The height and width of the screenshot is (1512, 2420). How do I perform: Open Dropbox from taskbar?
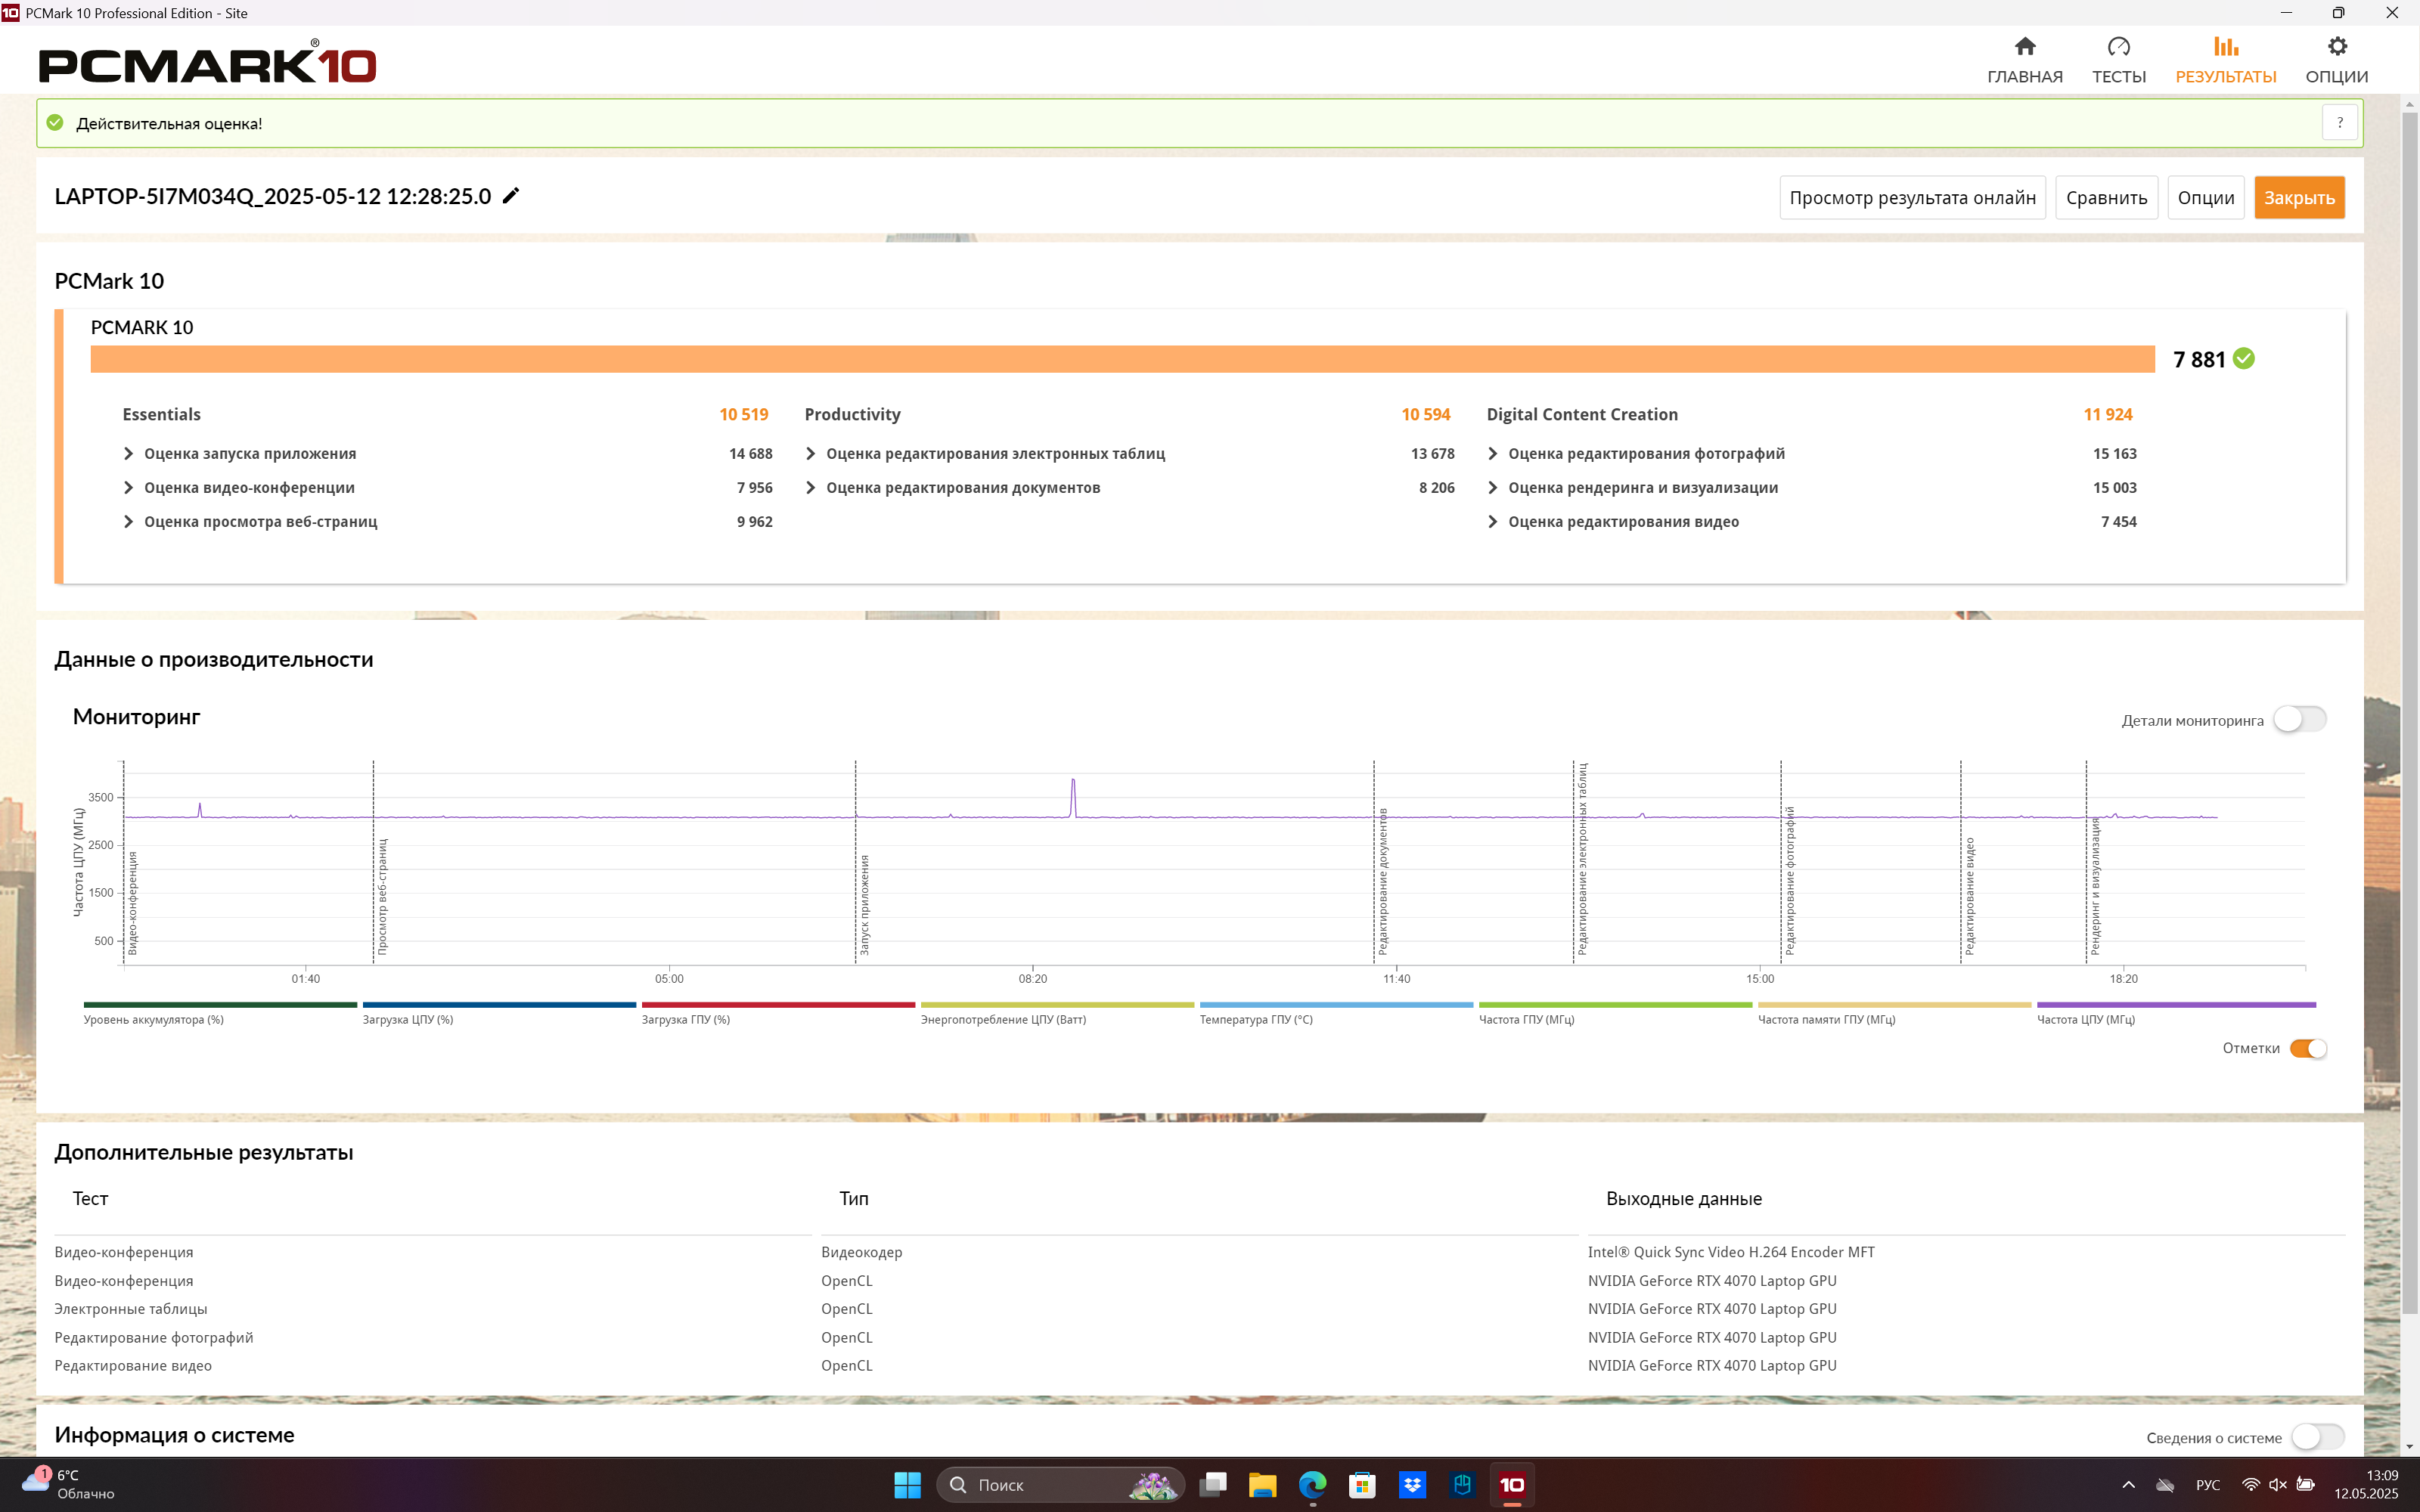(x=1412, y=1485)
